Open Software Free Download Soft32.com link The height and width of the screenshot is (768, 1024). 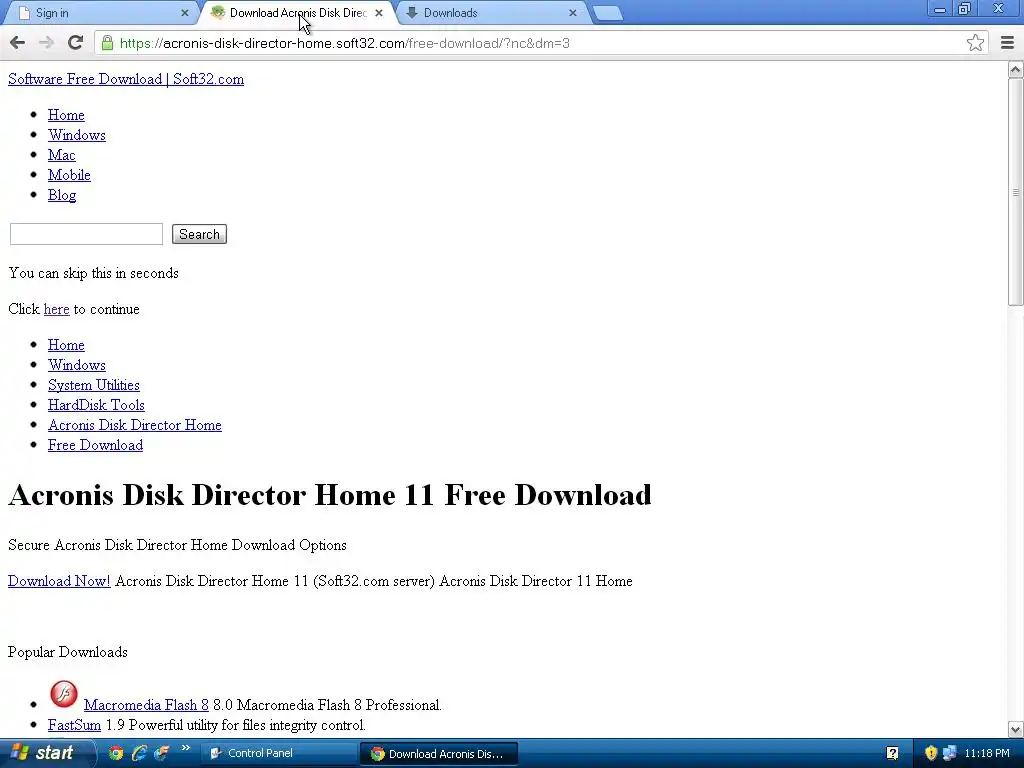pyautogui.click(x=126, y=79)
